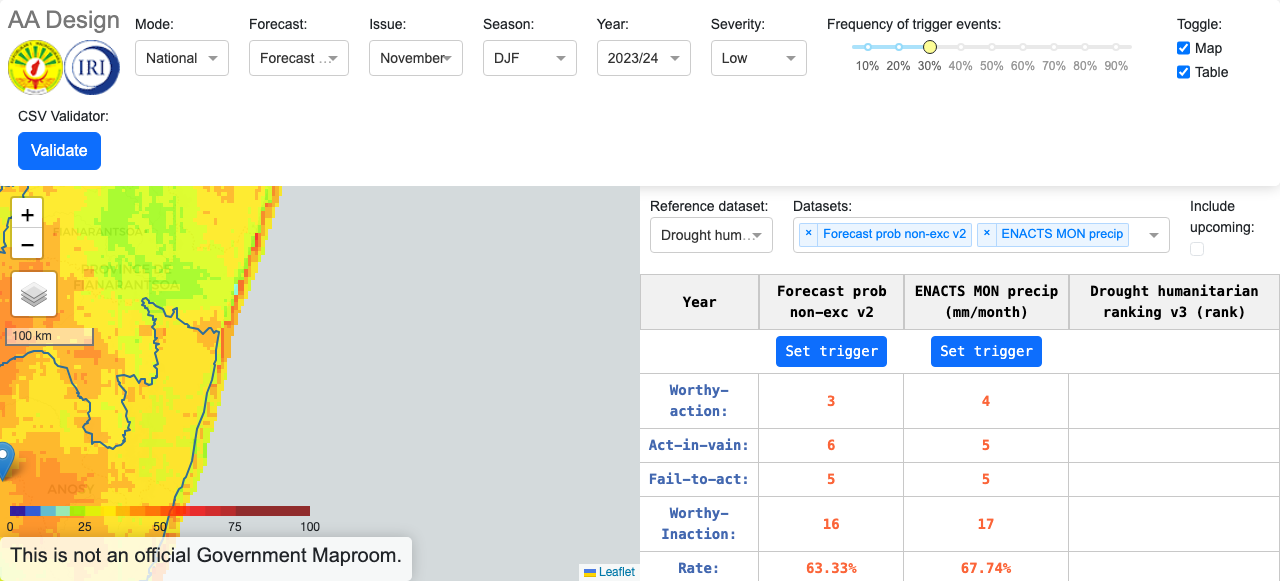Move frequency of trigger events to 30%
This screenshot has width=1280, height=581.
pos(929,46)
